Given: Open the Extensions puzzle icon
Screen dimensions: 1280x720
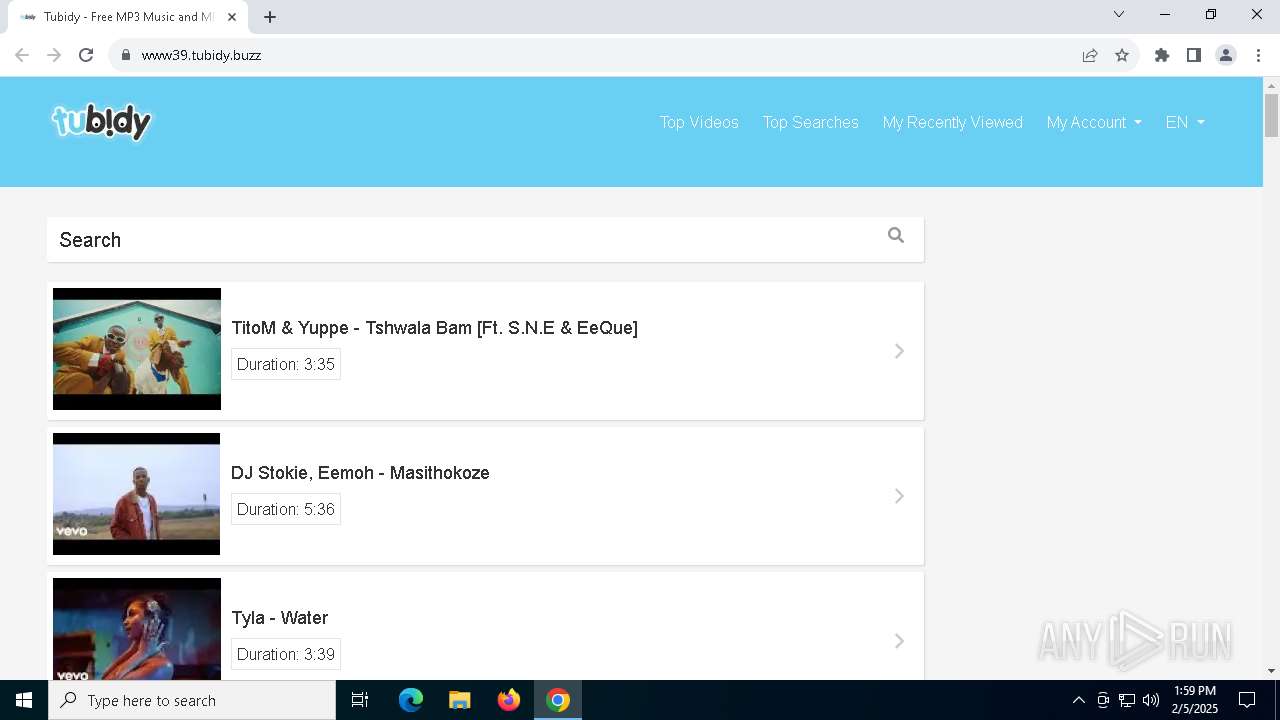Looking at the screenshot, I should 1162,55.
